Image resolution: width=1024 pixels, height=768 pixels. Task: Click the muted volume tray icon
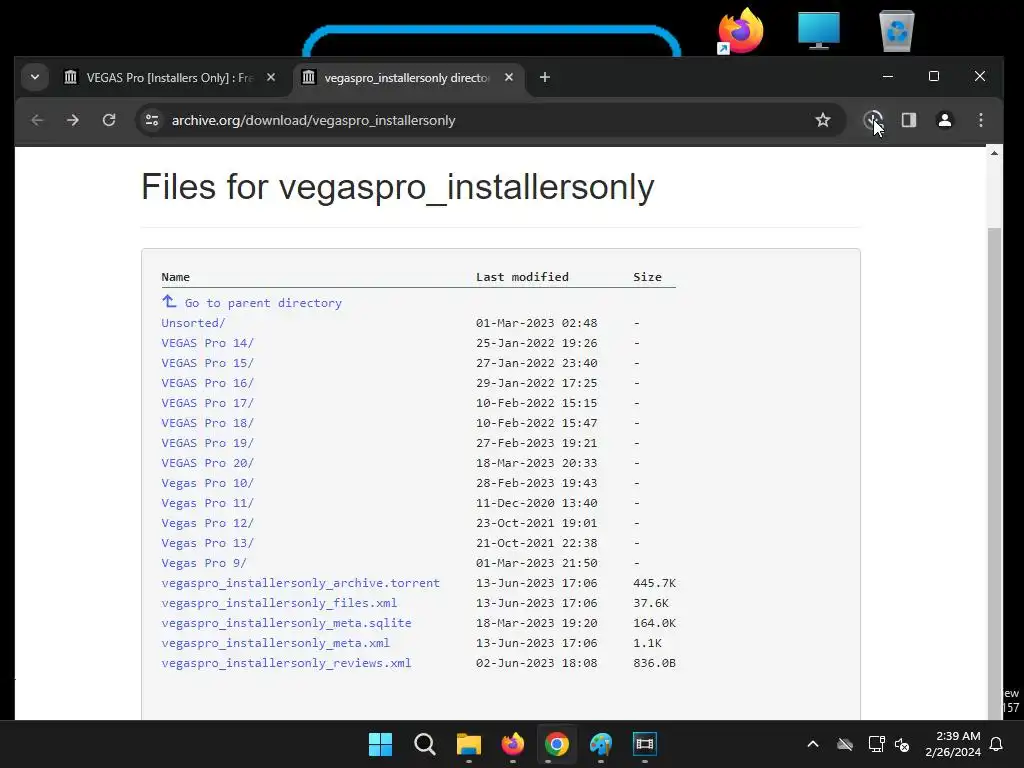[902, 744]
